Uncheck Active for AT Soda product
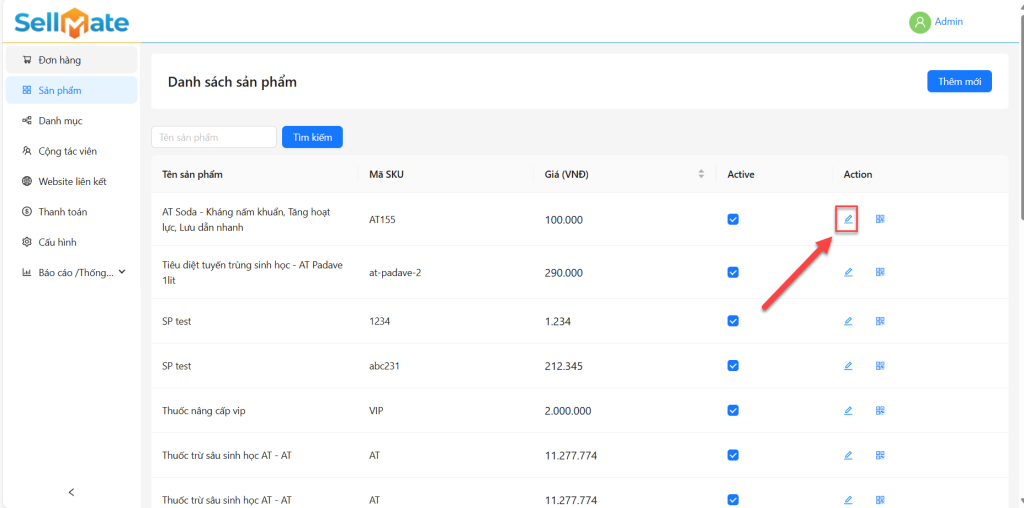Image resolution: width=1024 pixels, height=508 pixels. 733,219
